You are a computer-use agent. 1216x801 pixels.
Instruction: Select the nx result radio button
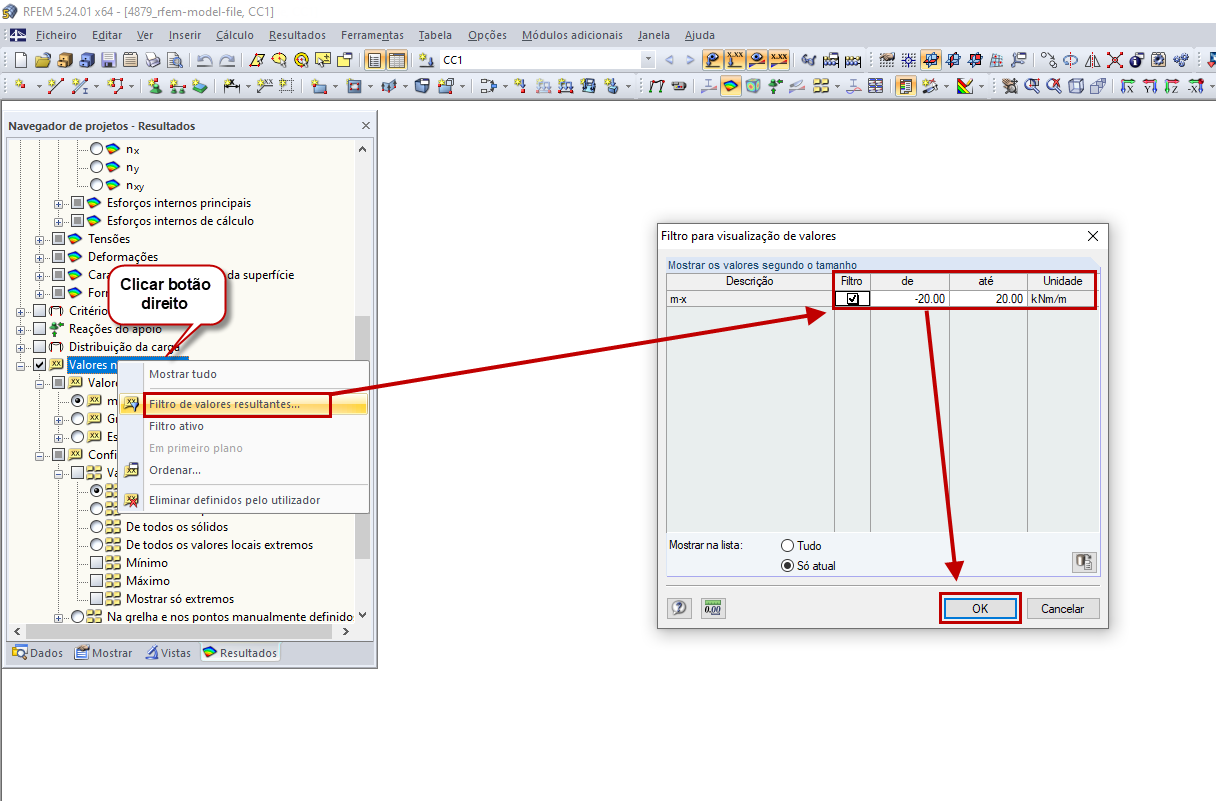click(x=96, y=149)
